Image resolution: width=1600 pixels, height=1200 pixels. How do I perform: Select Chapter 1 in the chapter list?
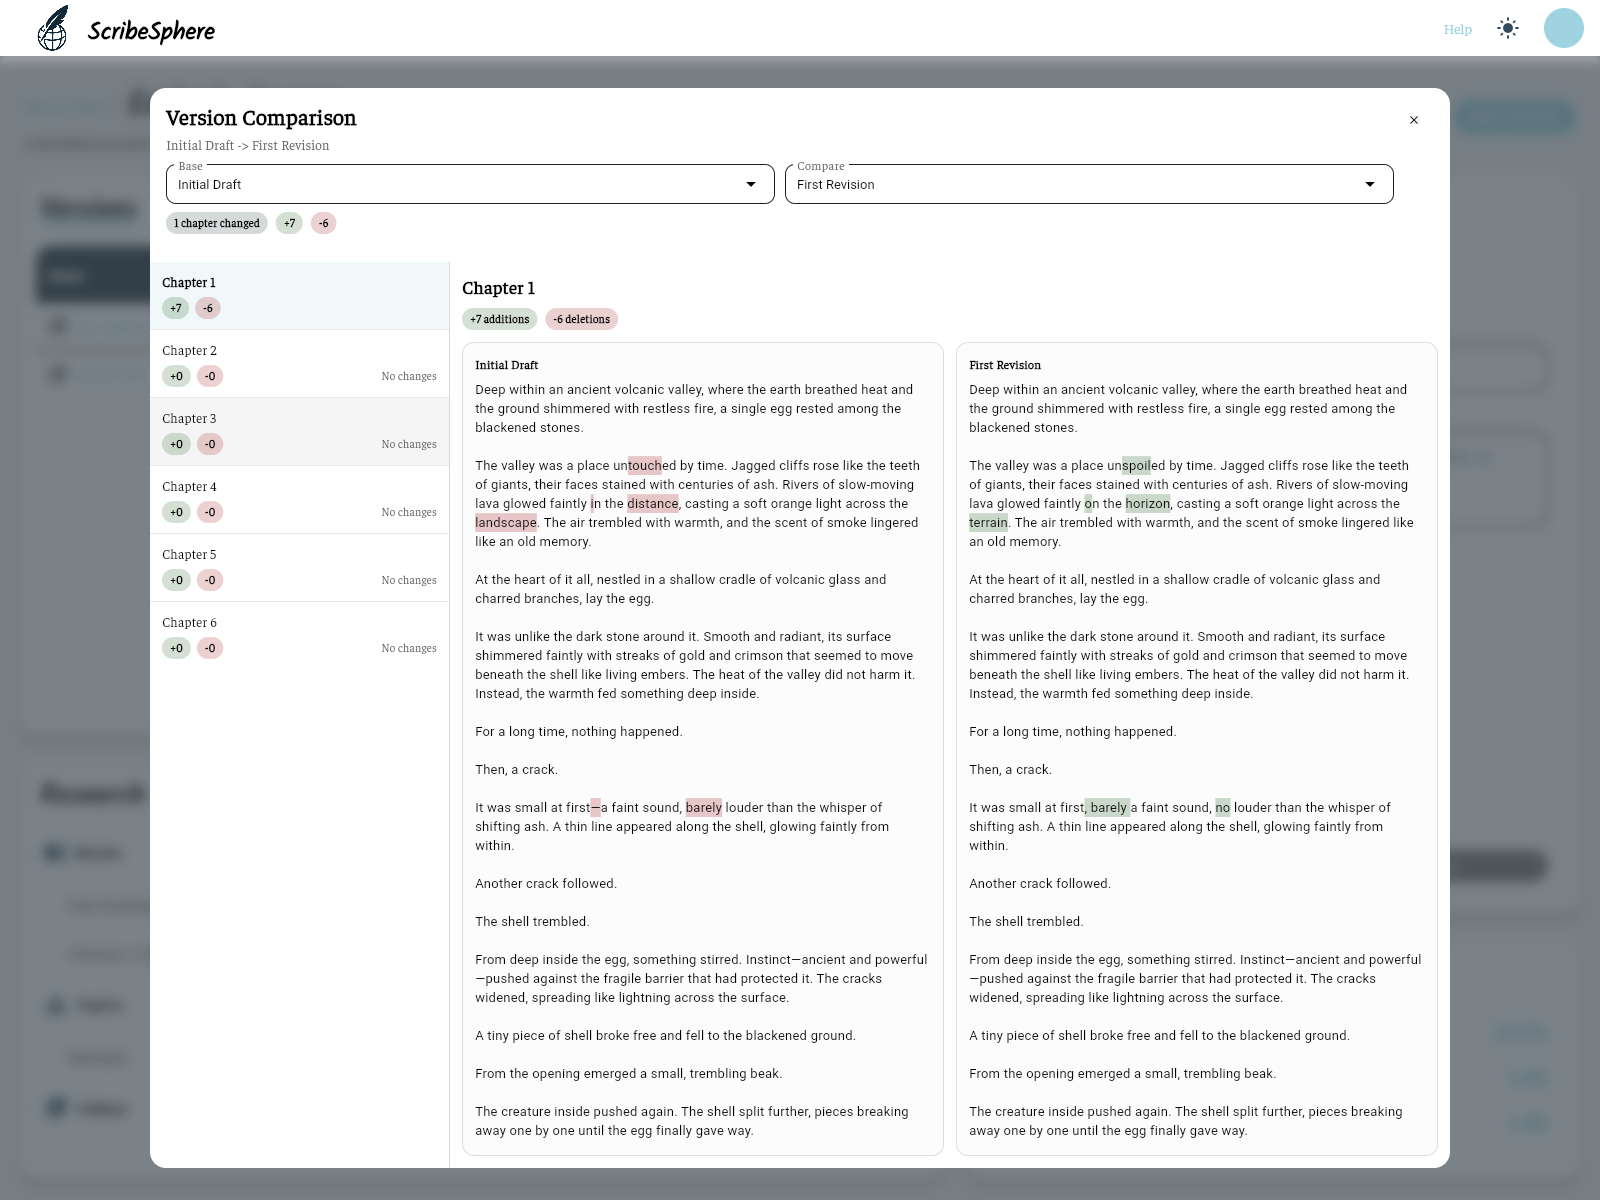[x=299, y=296]
